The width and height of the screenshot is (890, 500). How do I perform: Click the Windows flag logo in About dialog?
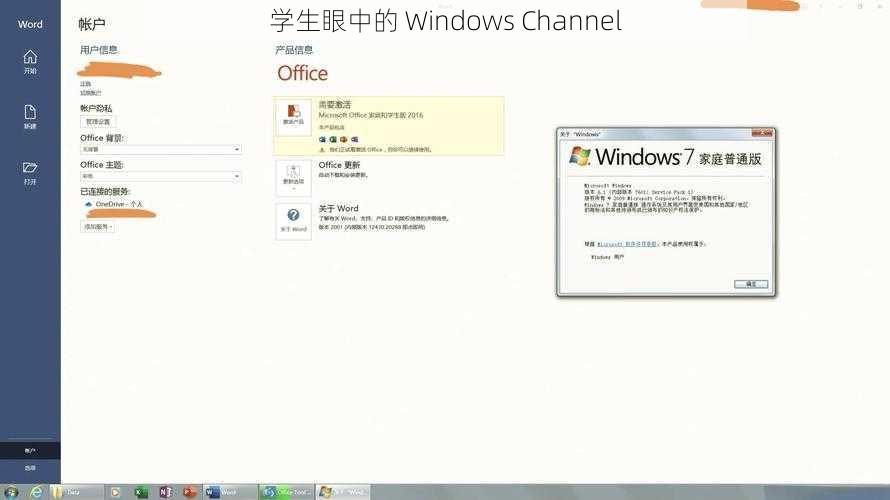[580, 156]
